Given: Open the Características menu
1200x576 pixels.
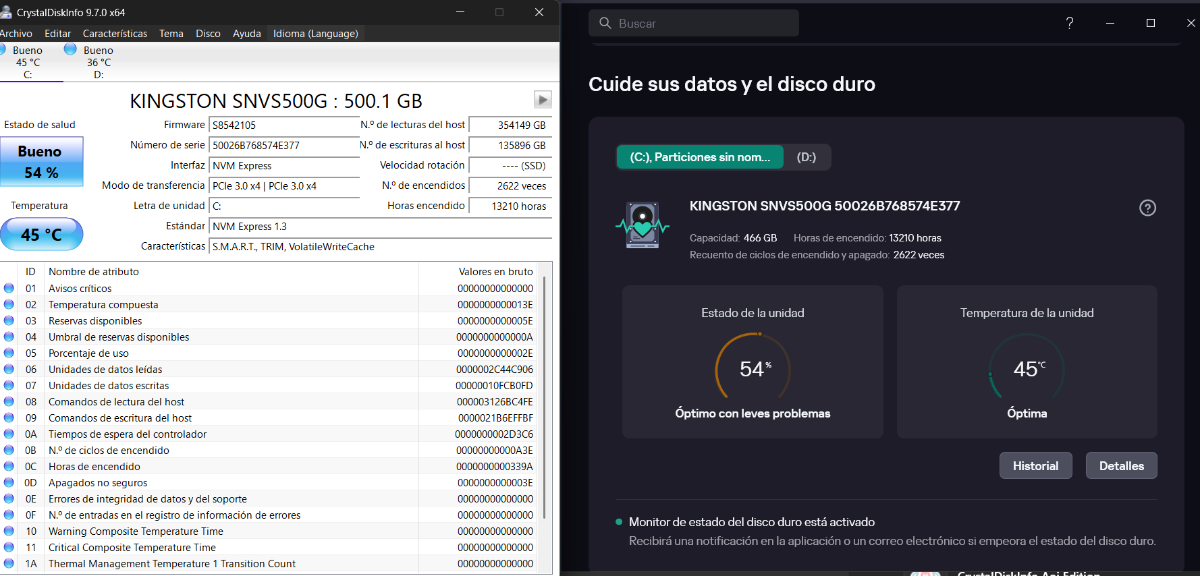Looking at the screenshot, I should click(x=114, y=33).
